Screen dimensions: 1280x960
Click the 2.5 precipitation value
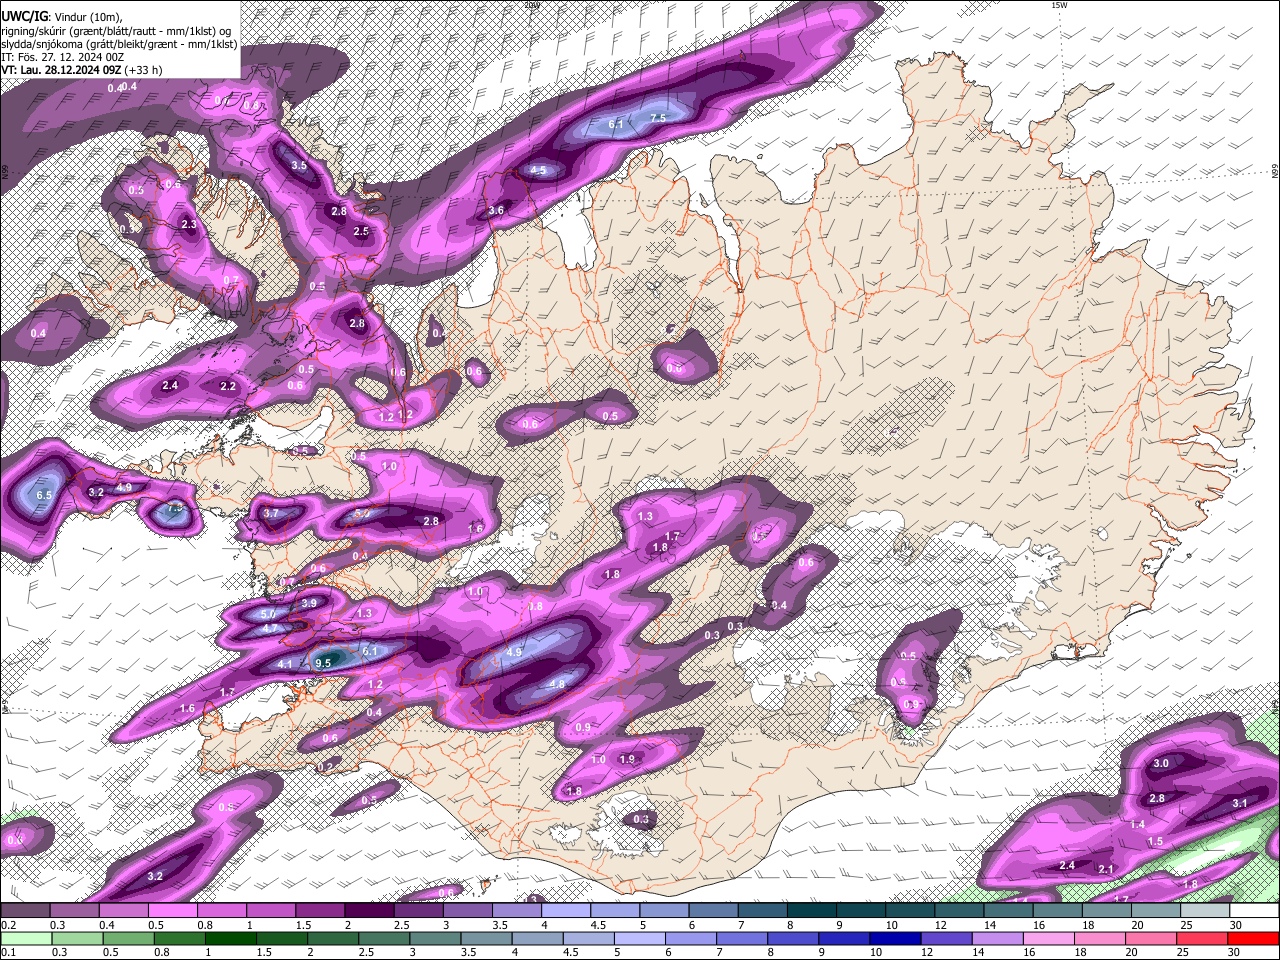tap(361, 231)
